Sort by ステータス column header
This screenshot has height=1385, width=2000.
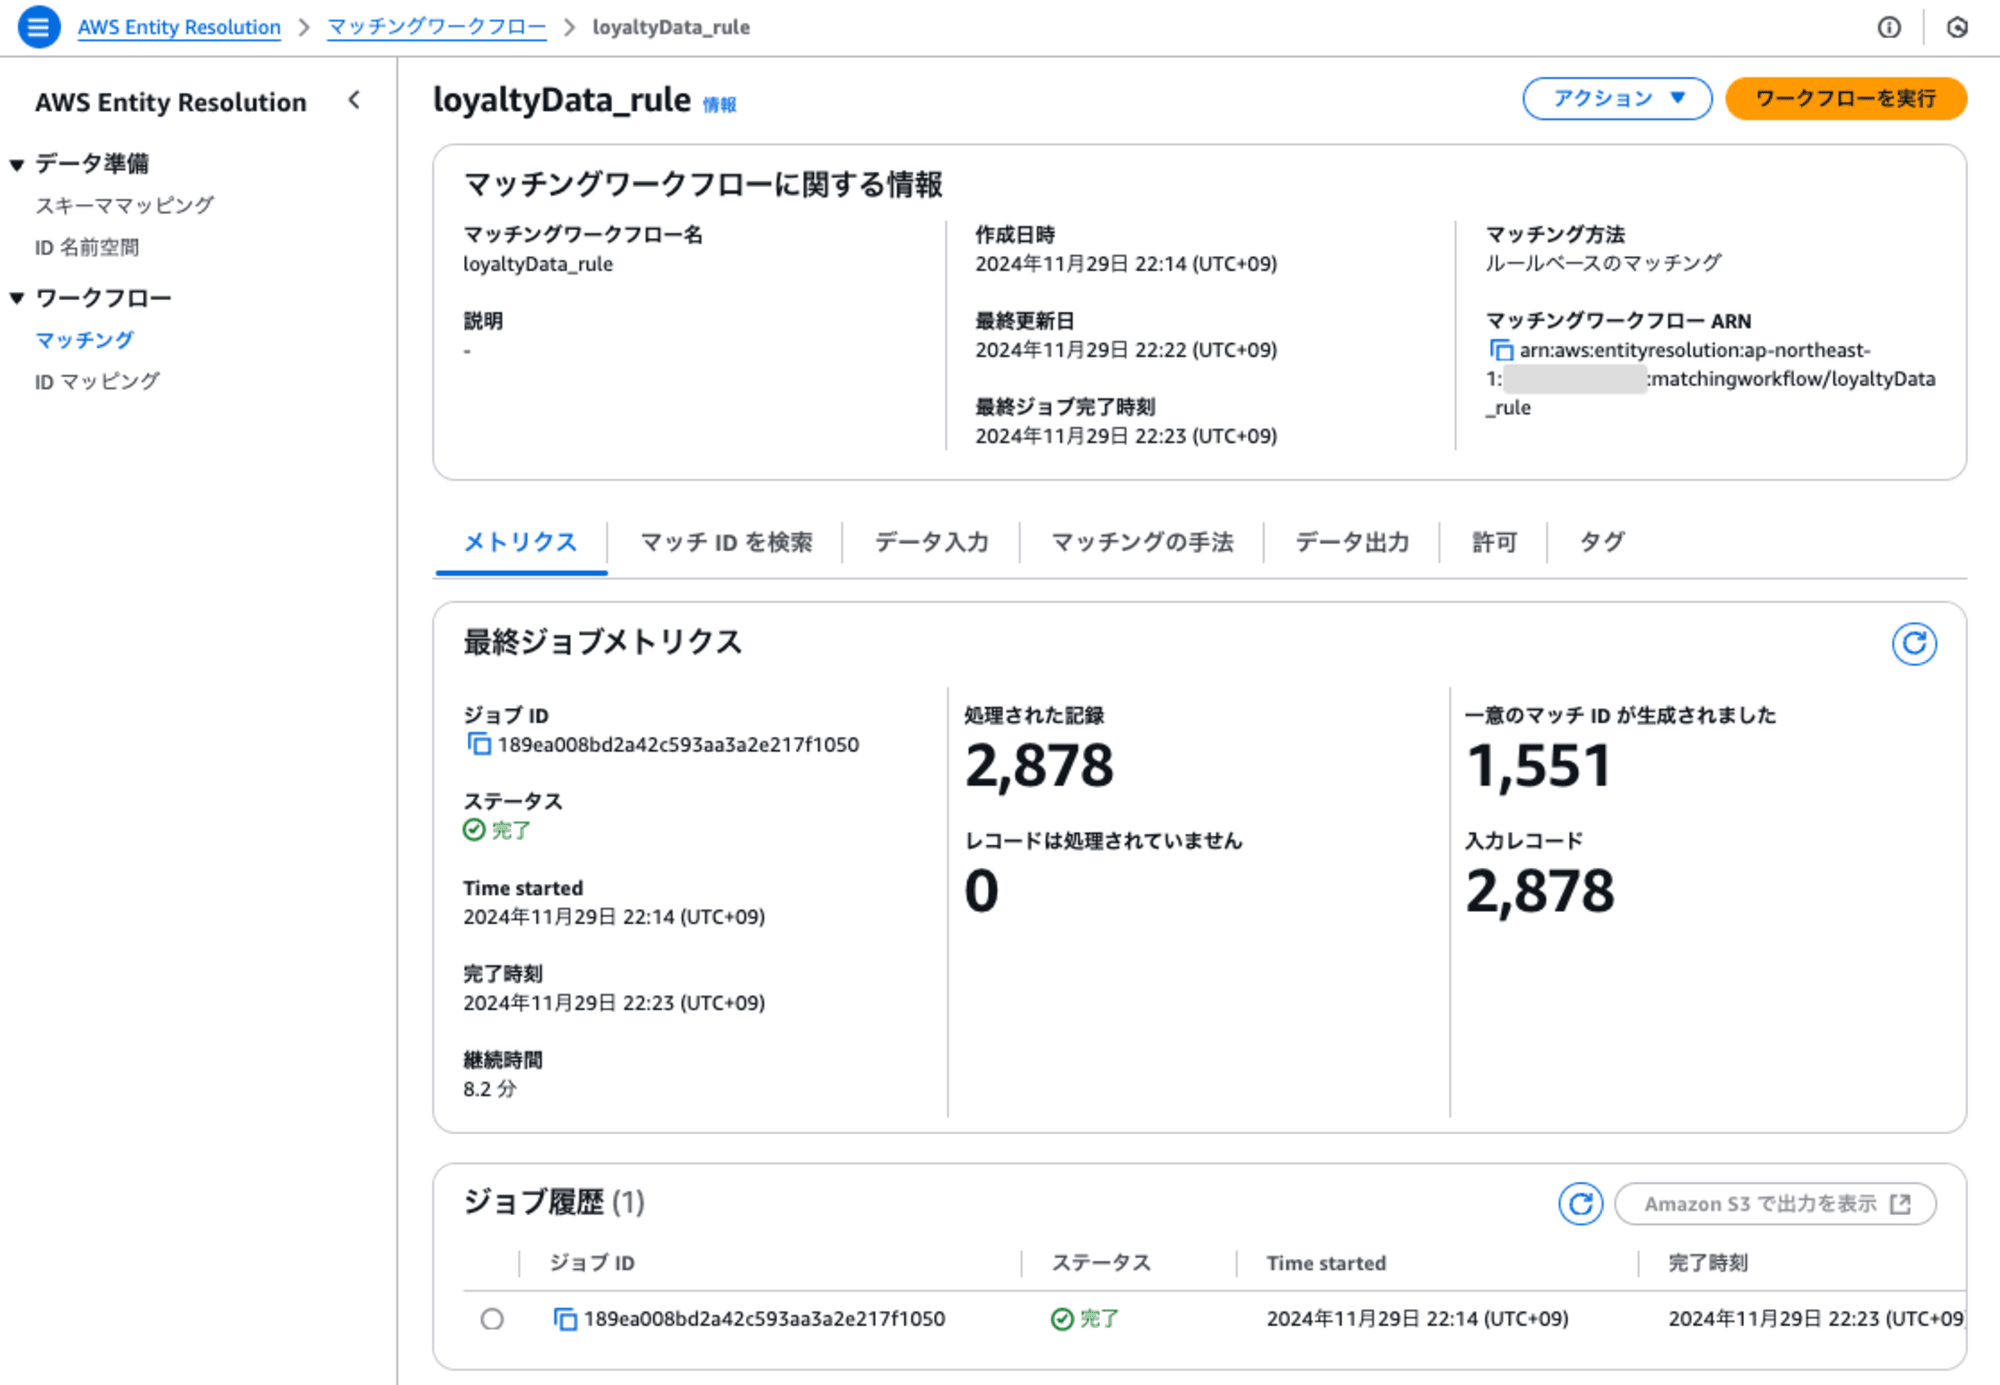click(1101, 1263)
